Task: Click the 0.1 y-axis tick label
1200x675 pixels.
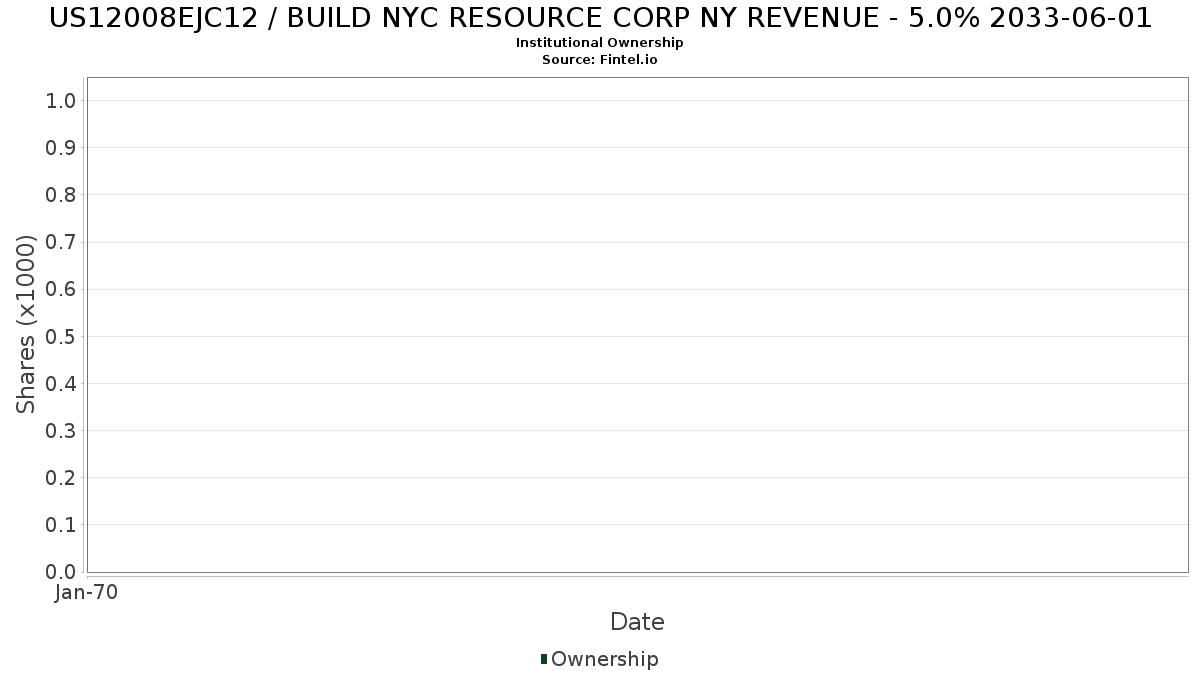Action: point(61,525)
